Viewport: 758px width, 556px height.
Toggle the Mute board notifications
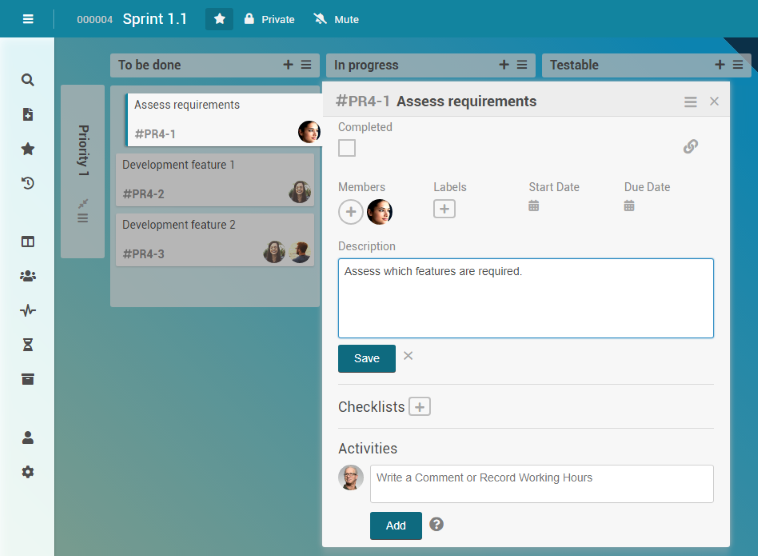[x=336, y=19]
